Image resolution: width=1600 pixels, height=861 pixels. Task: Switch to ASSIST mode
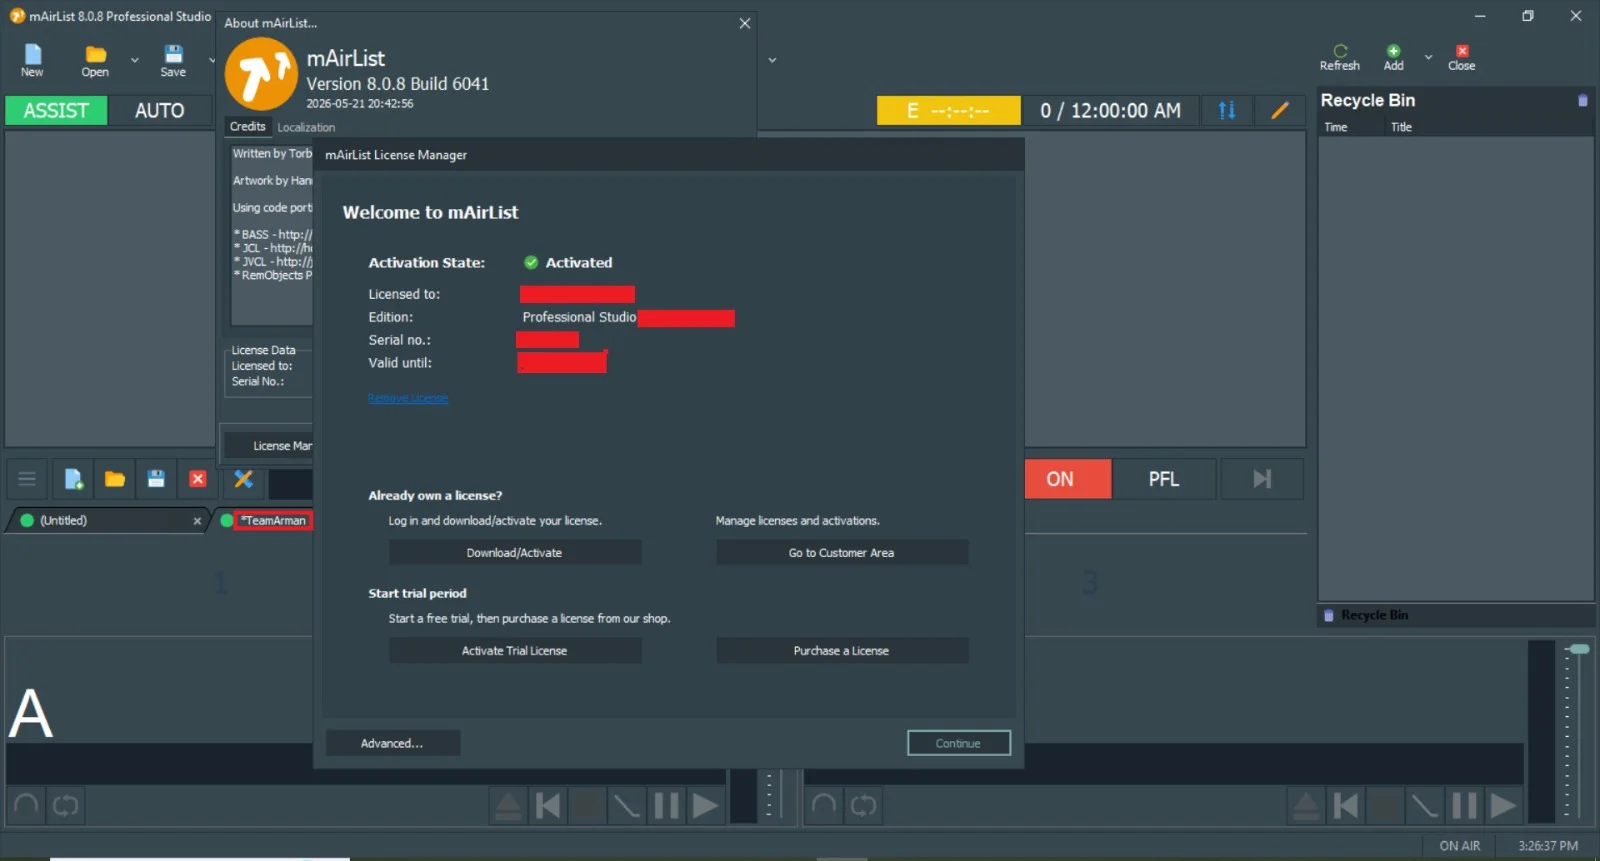click(x=56, y=111)
